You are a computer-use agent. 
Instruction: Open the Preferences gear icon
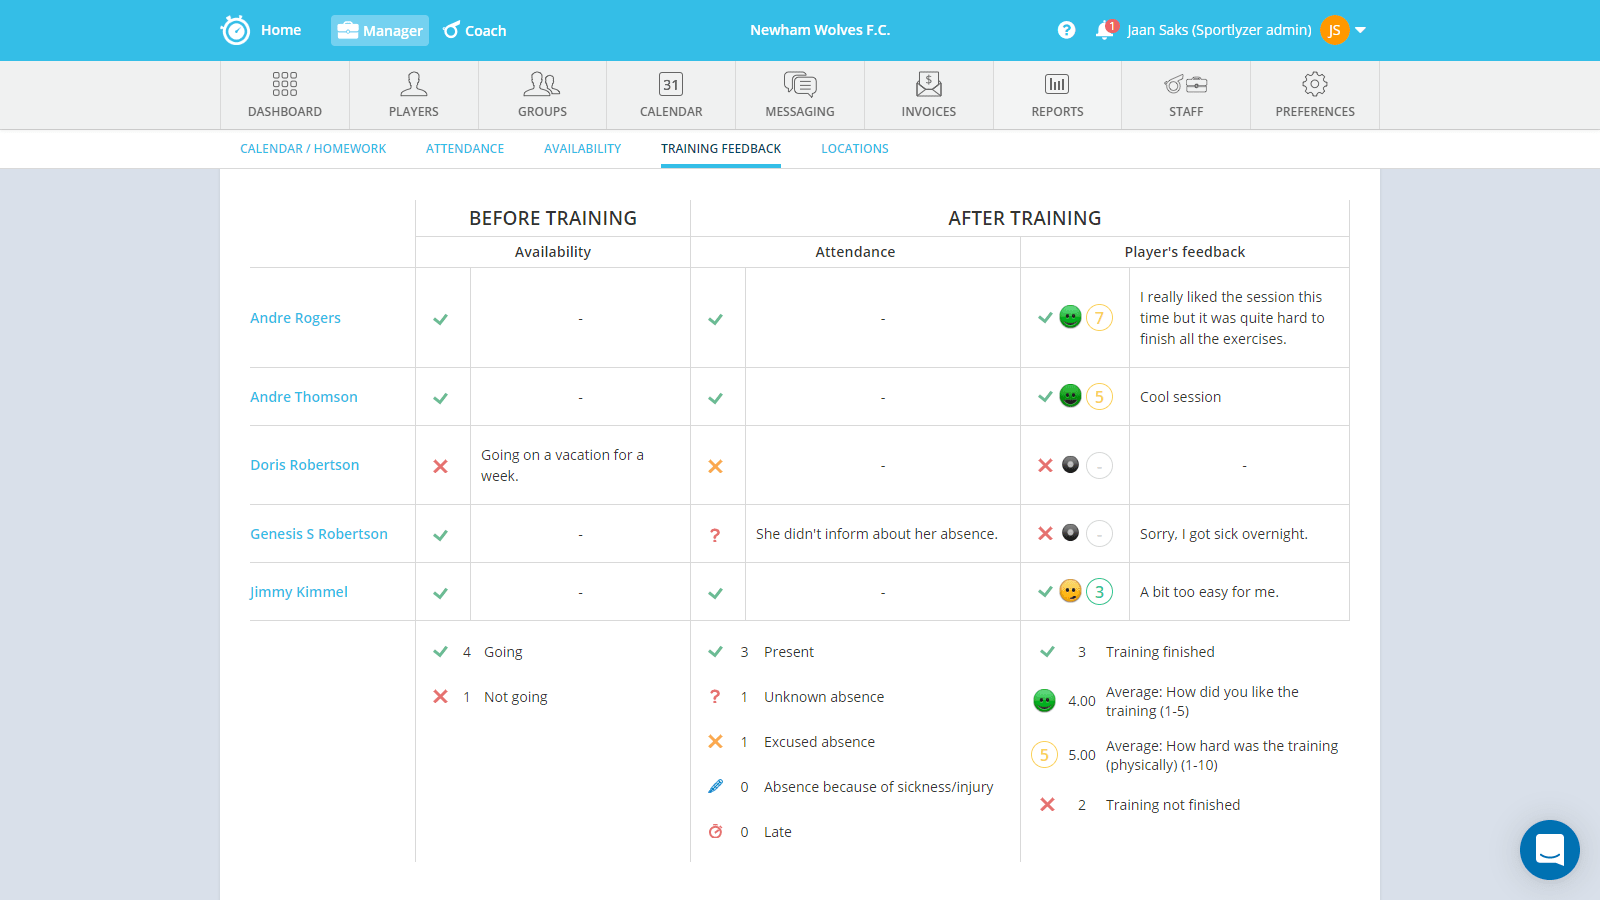click(1315, 84)
